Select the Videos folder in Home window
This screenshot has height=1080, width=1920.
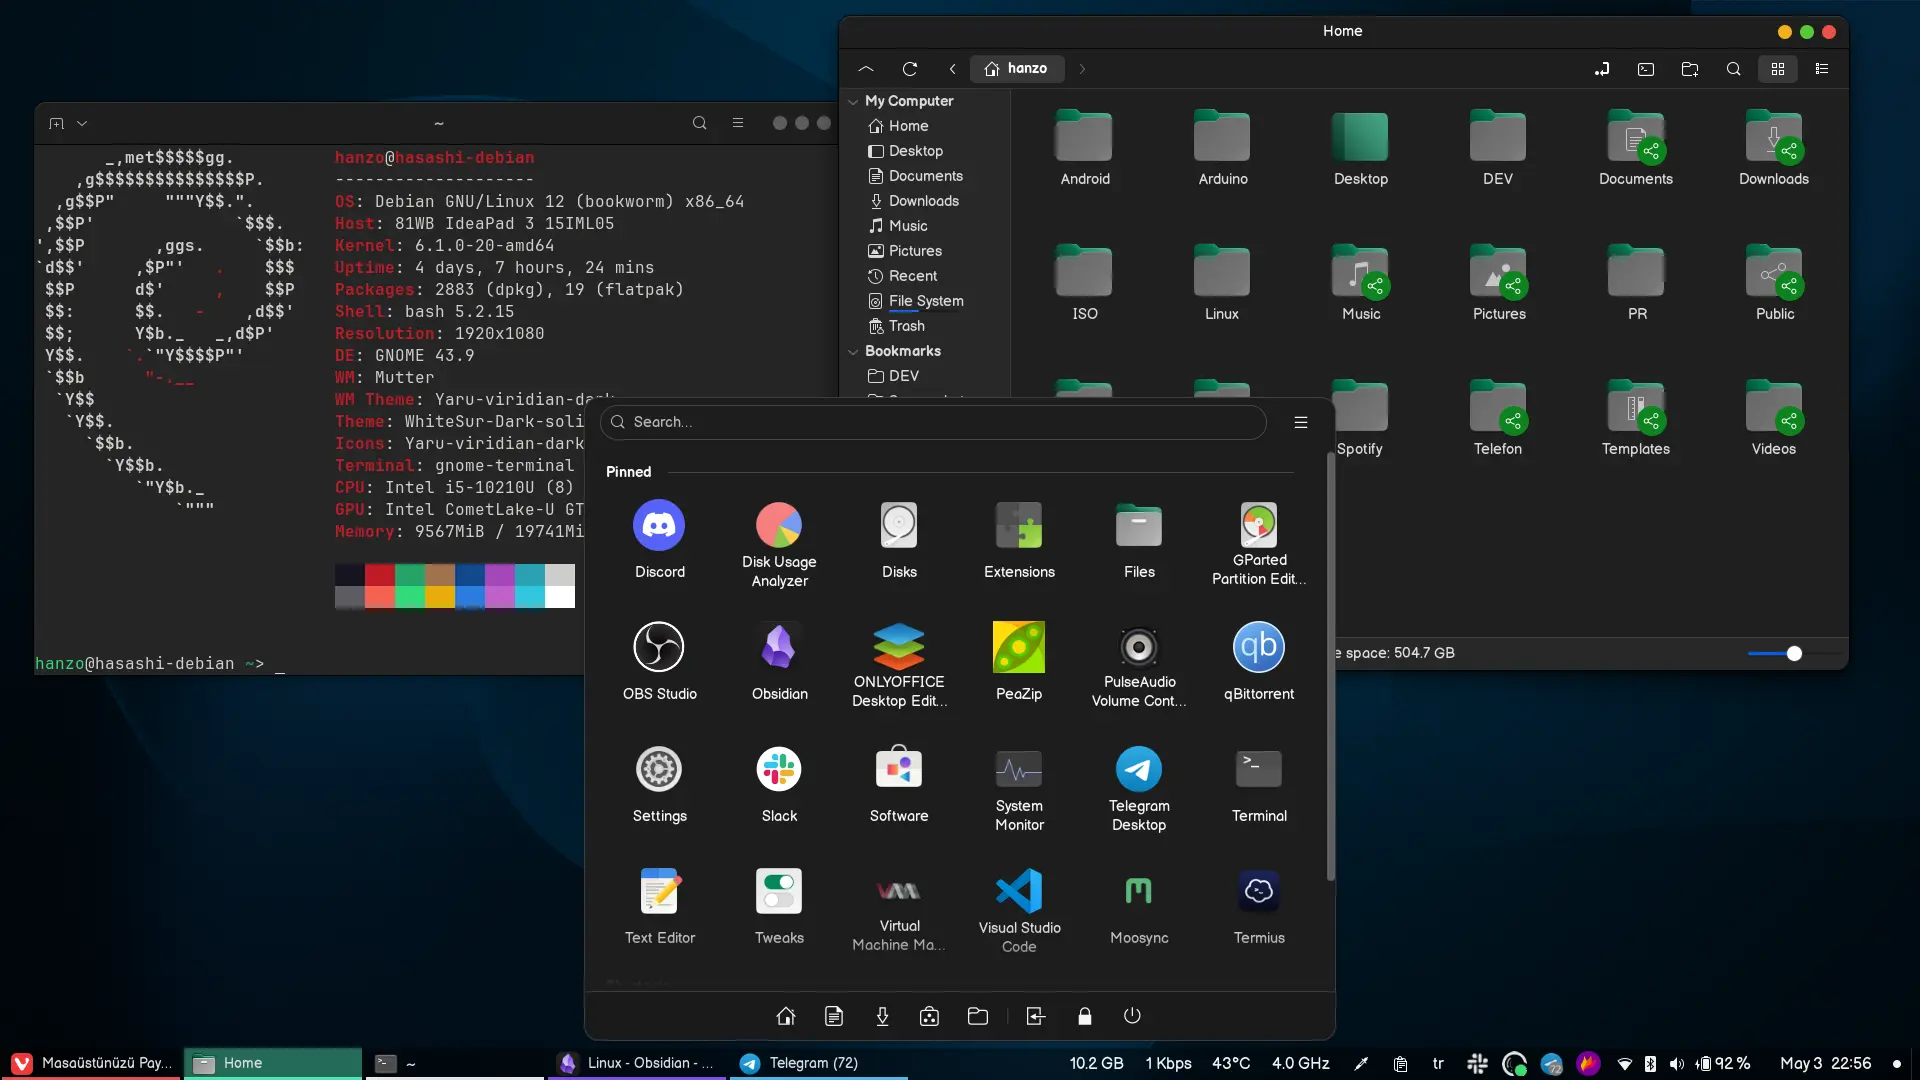tap(1774, 418)
